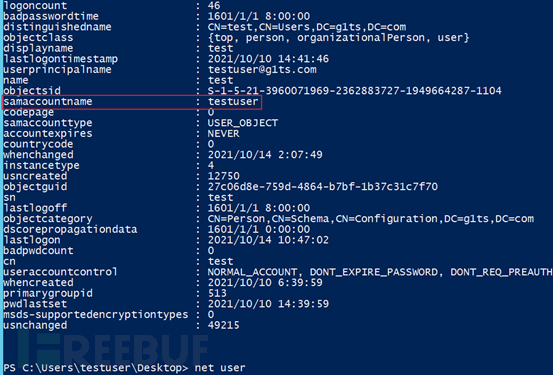Click the usnchanged value 49215

pyautogui.click(x=224, y=325)
